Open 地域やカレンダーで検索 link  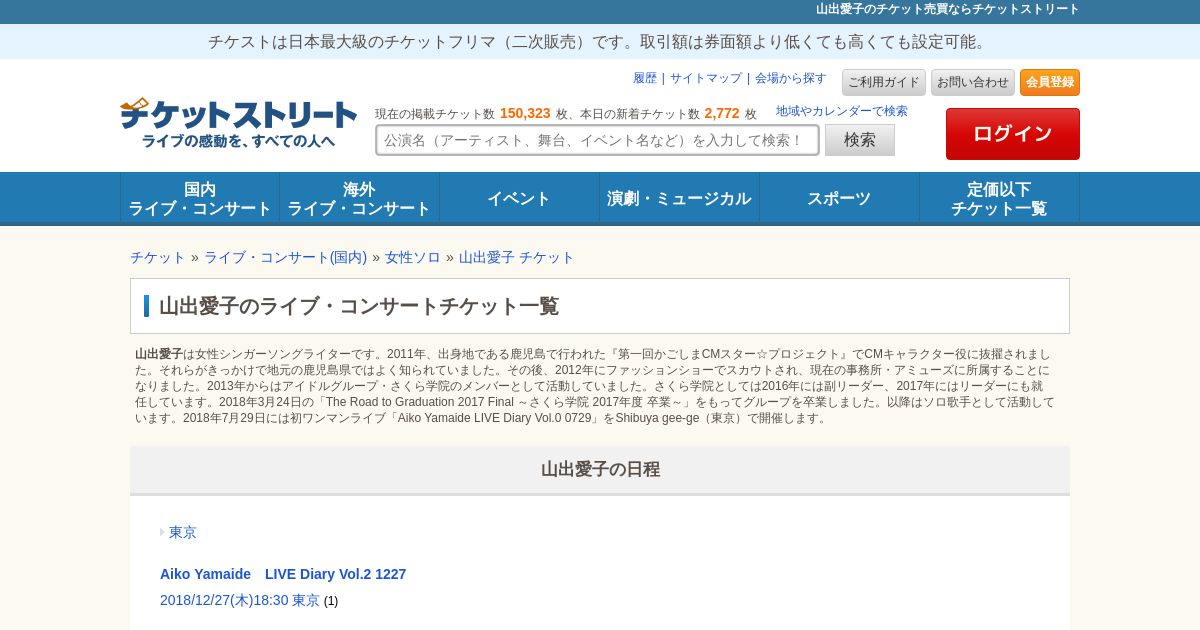point(842,111)
